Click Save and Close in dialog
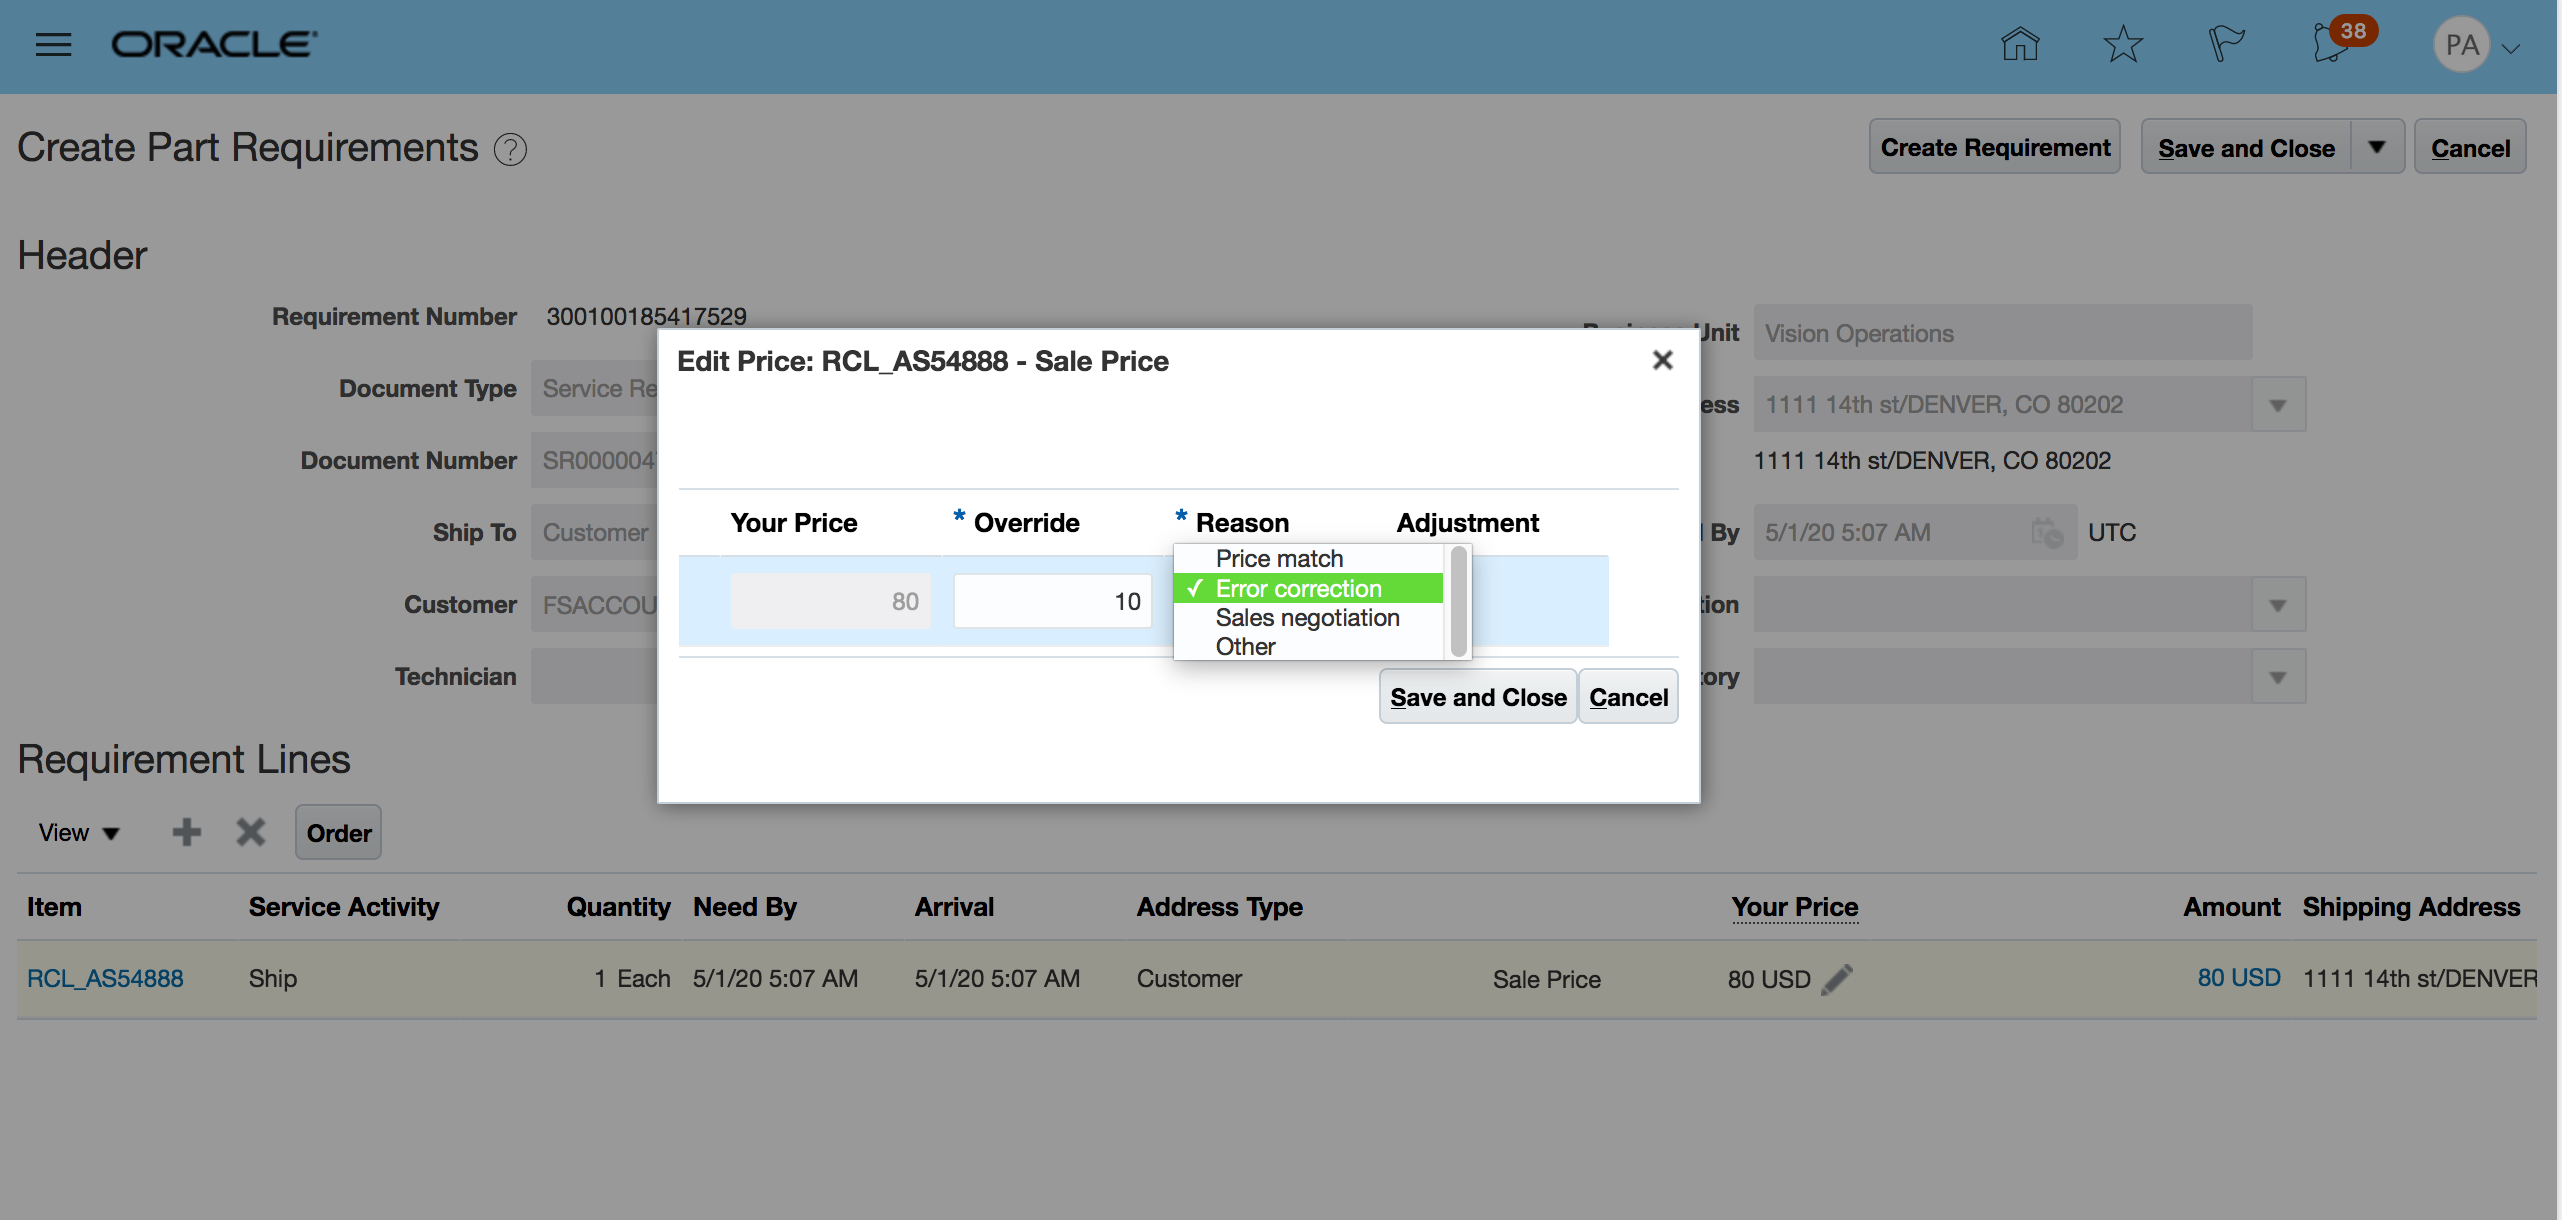This screenshot has height=1220, width=2562. click(x=1477, y=697)
